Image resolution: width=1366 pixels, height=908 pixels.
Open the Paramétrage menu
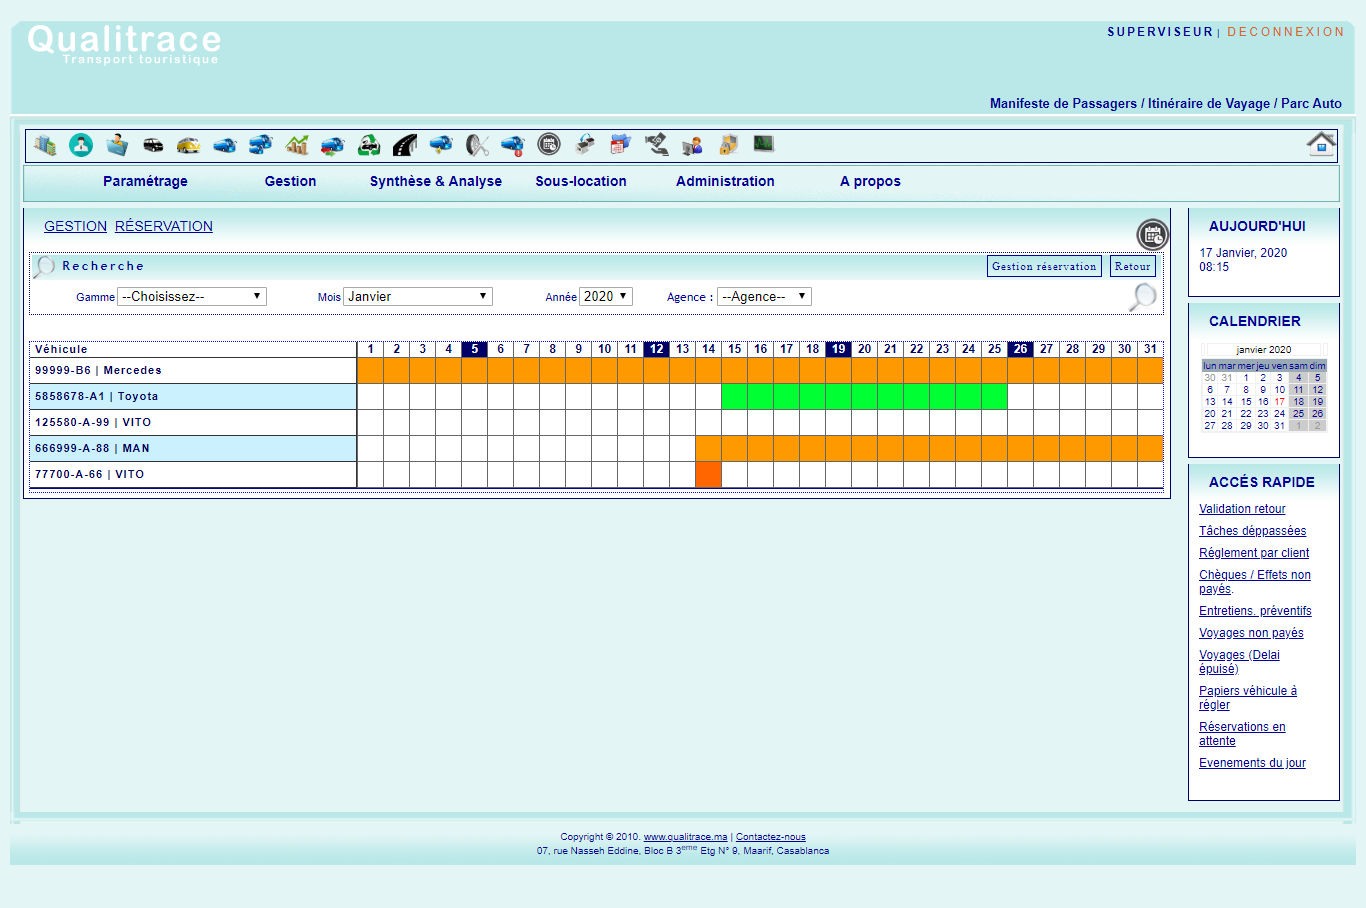click(145, 181)
